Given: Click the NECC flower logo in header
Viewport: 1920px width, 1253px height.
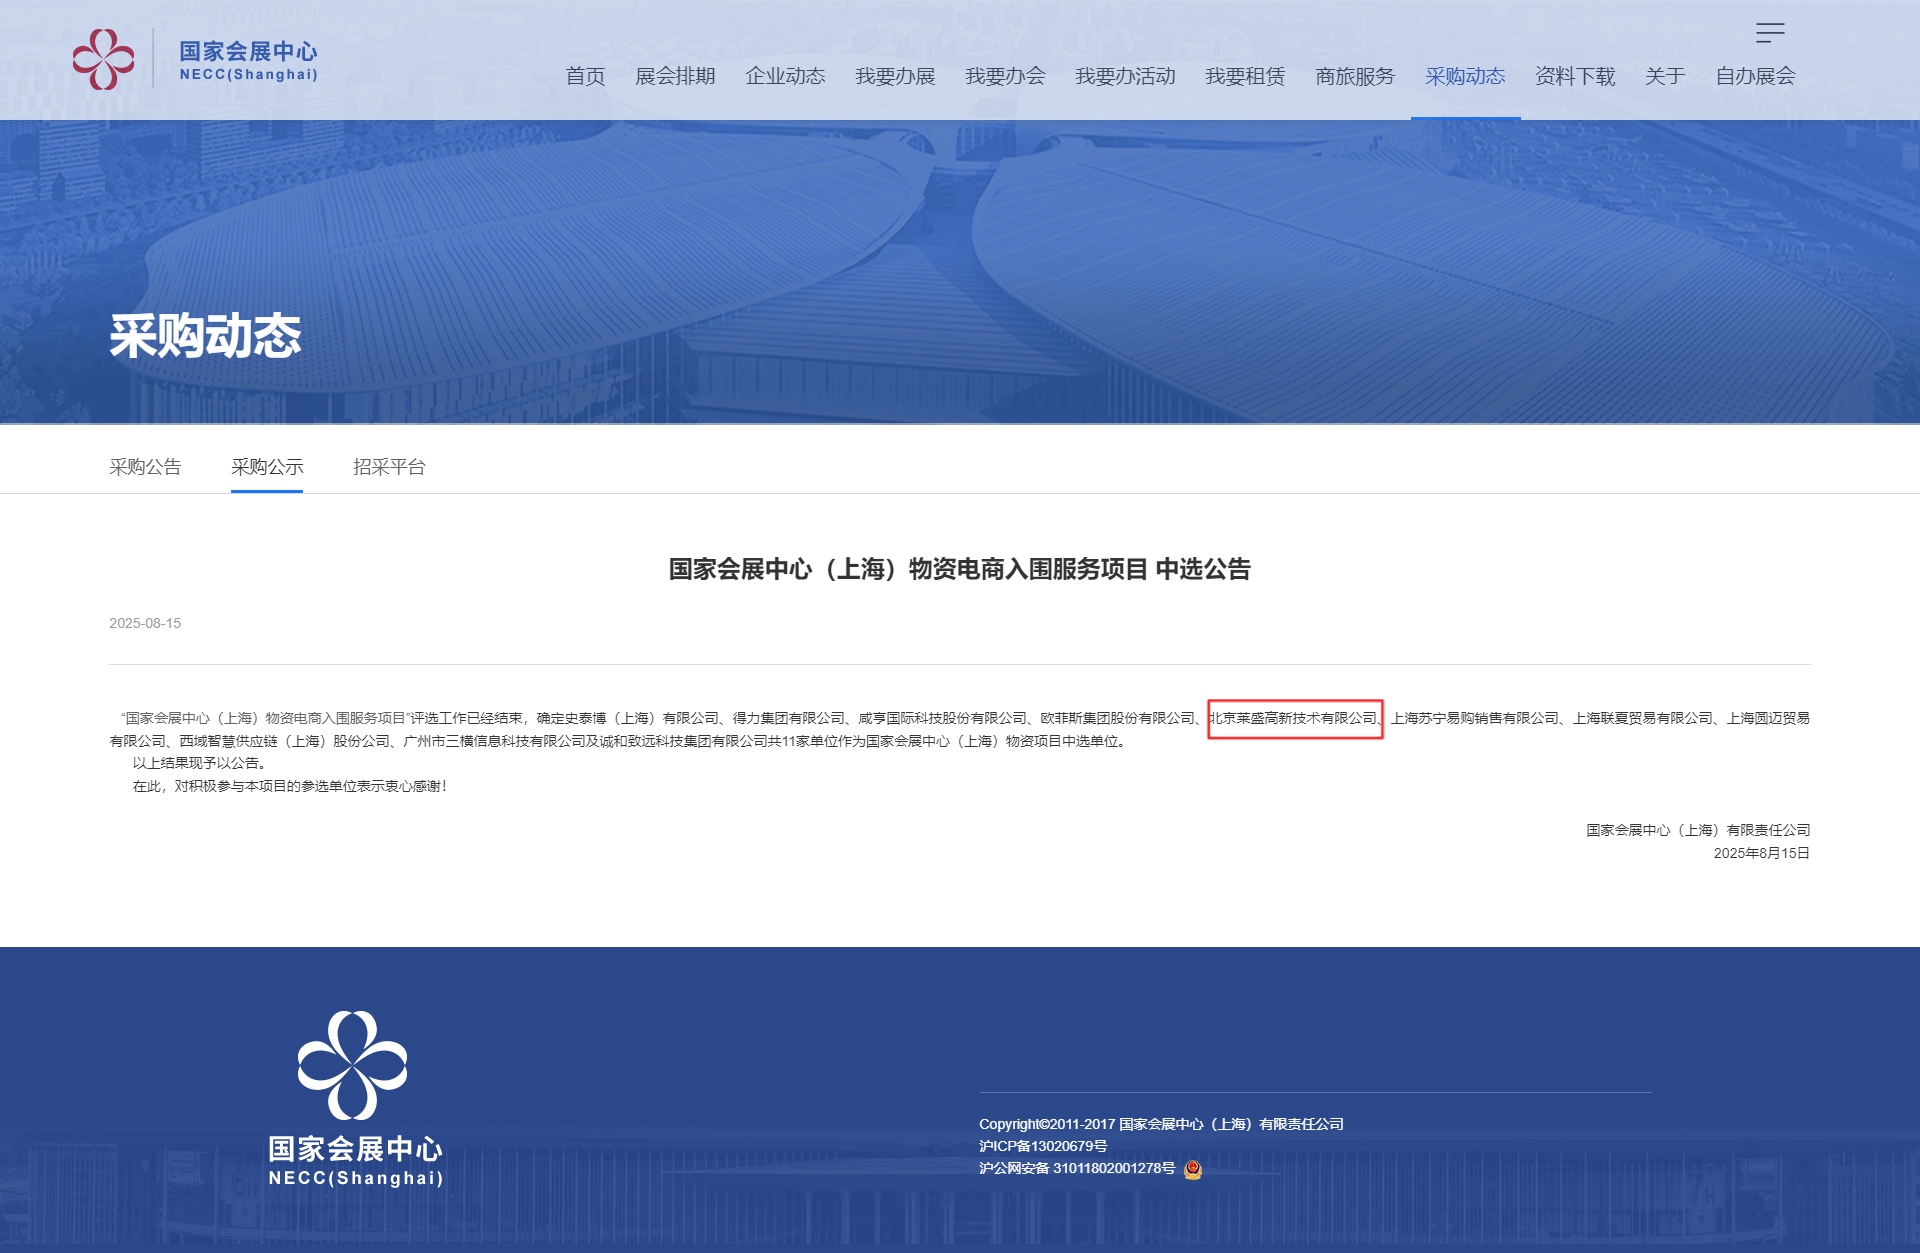Looking at the screenshot, I should pyautogui.click(x=103, y=59).
